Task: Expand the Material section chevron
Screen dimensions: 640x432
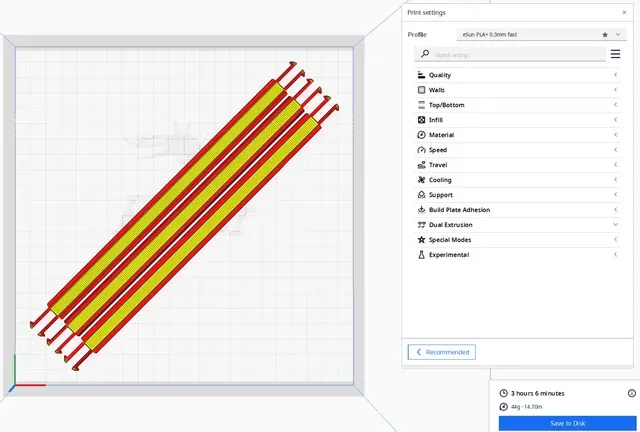Action: coord(615,135)
